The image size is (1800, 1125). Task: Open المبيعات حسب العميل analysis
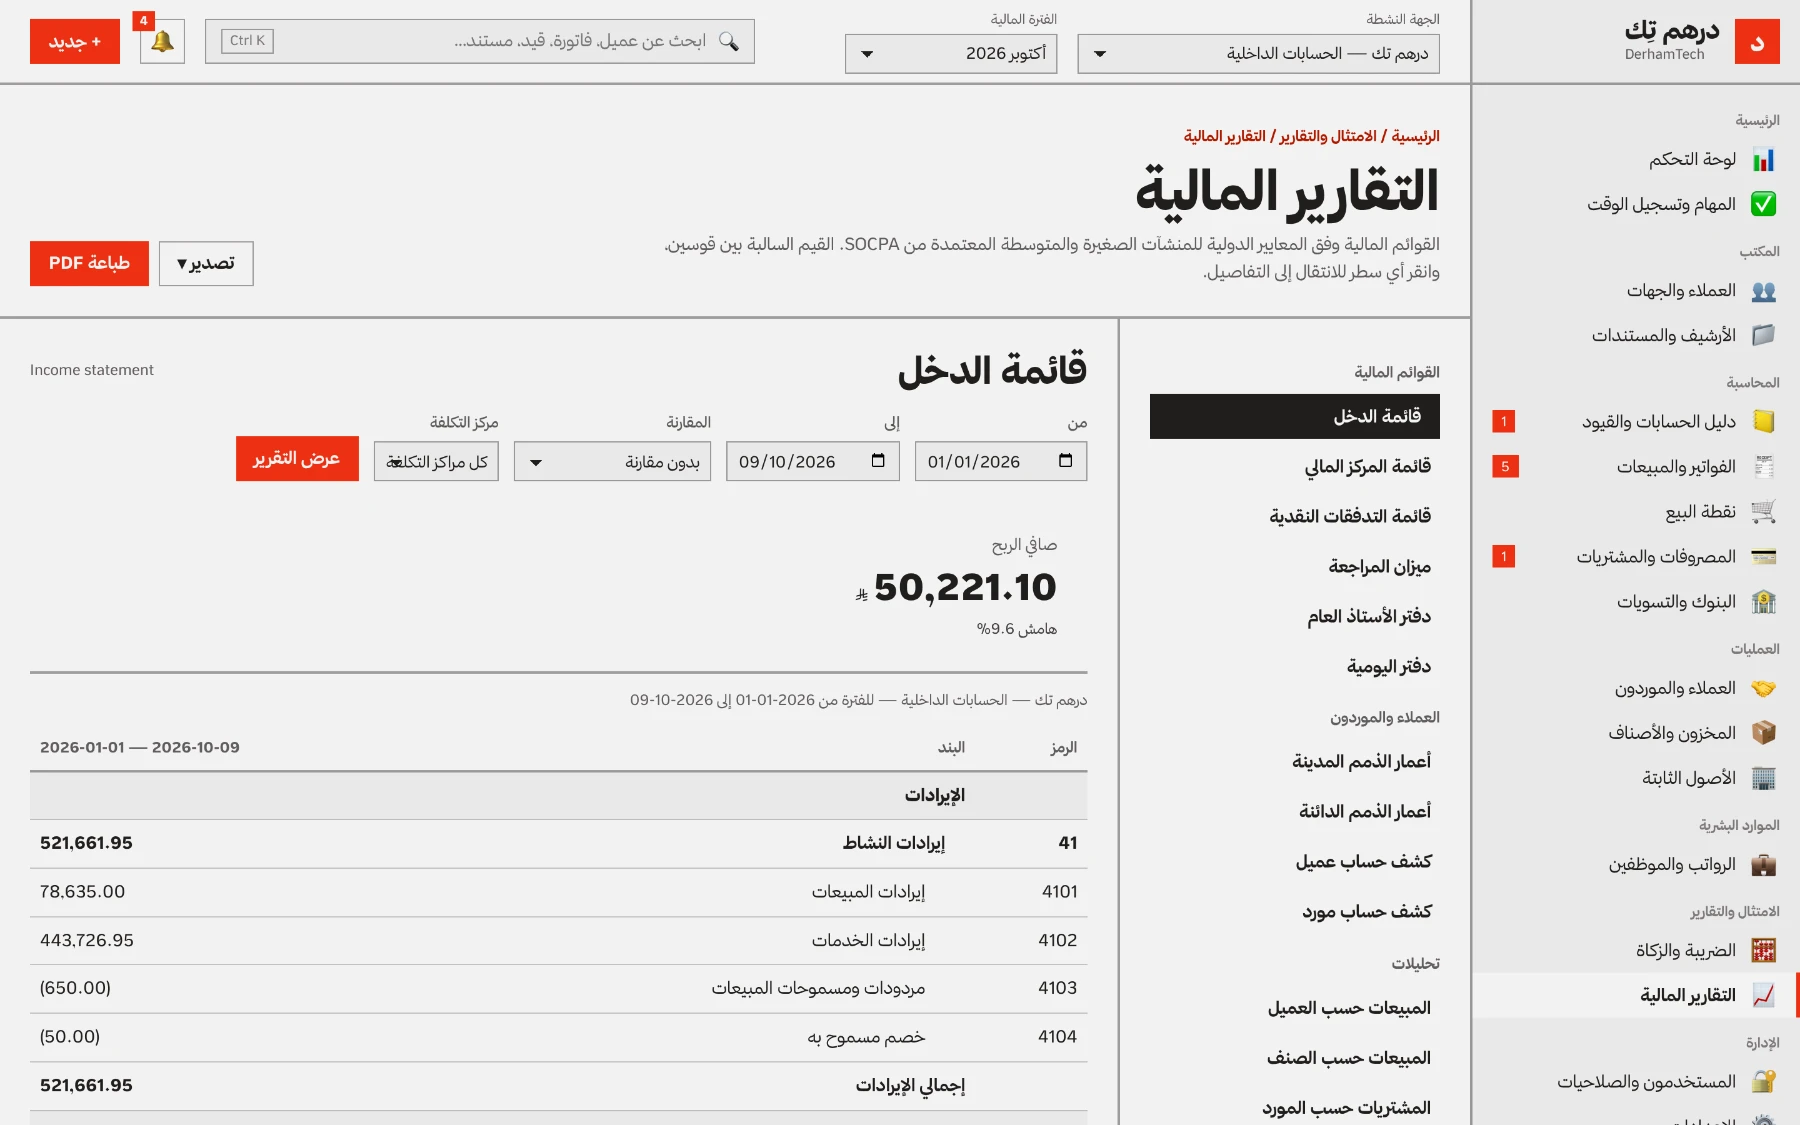point(1295,1009)
